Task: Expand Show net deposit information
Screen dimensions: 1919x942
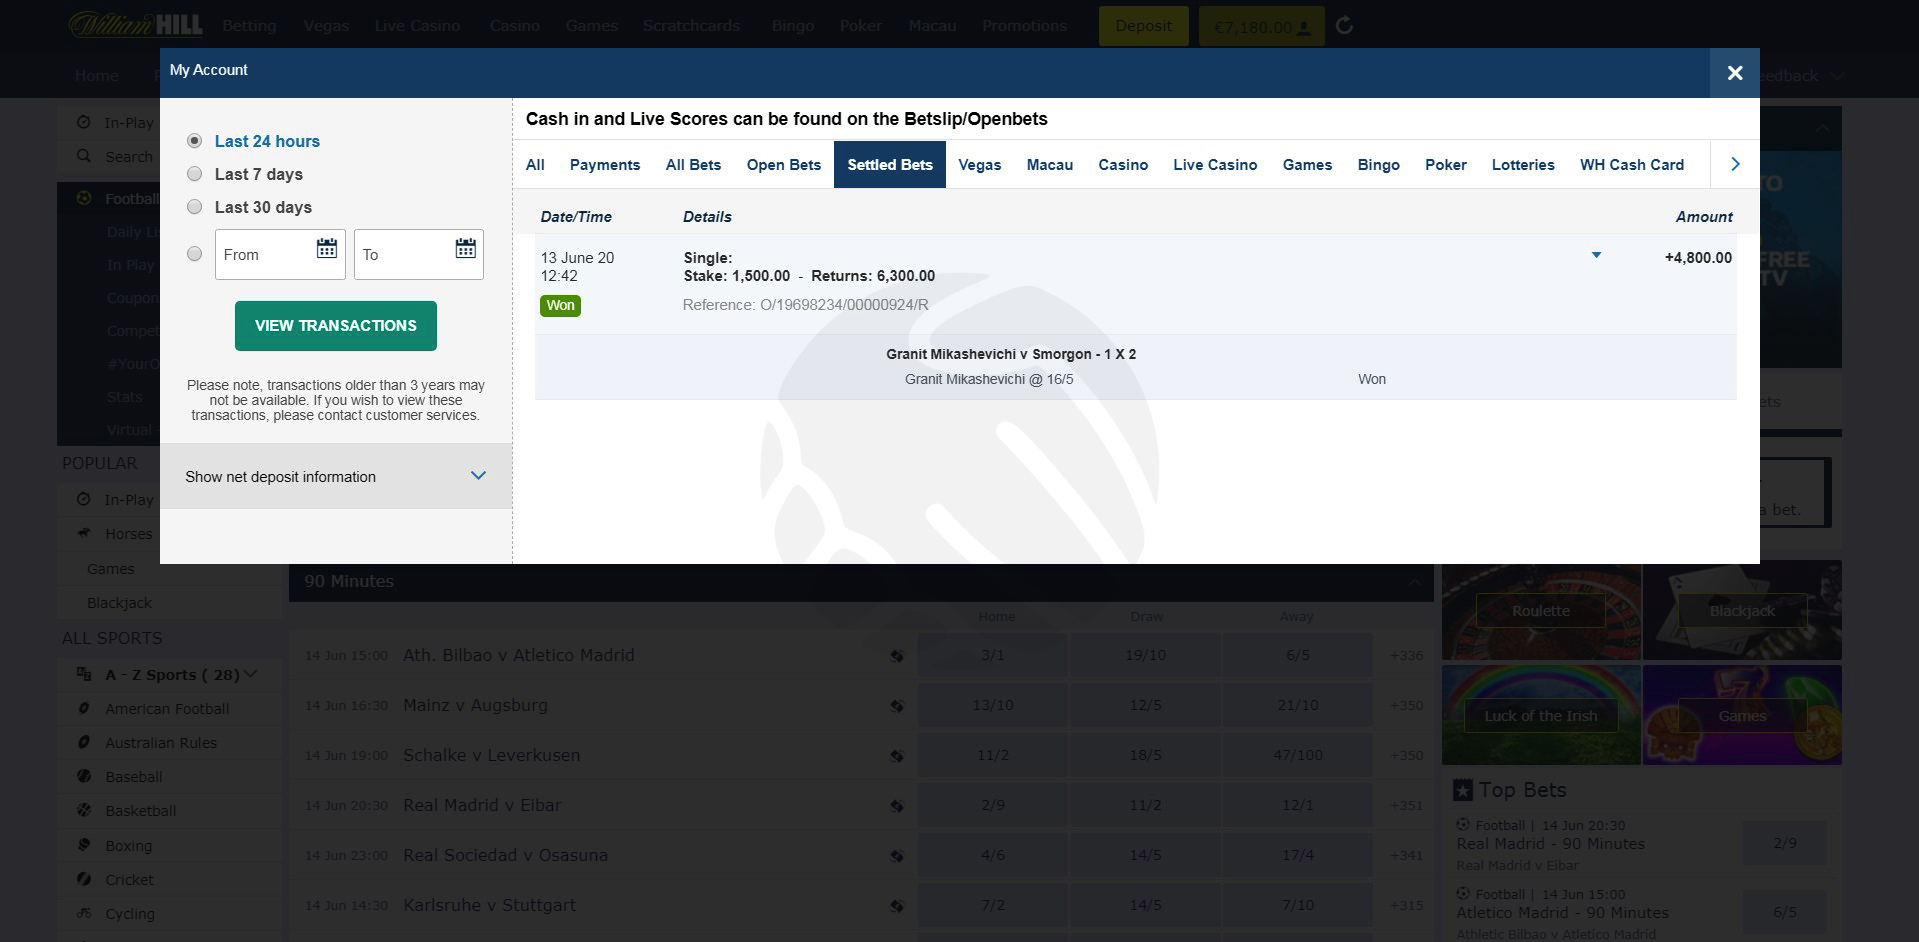Action: (336, 476)
